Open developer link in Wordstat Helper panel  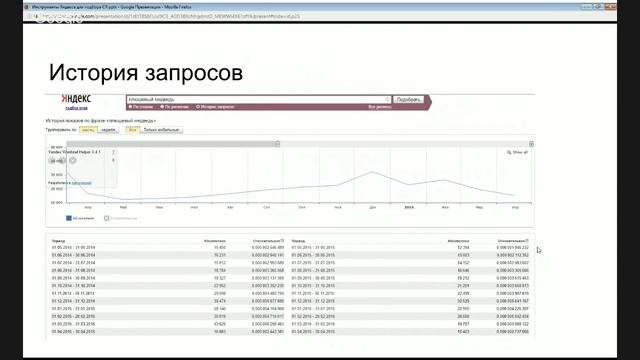click(82, 183)
